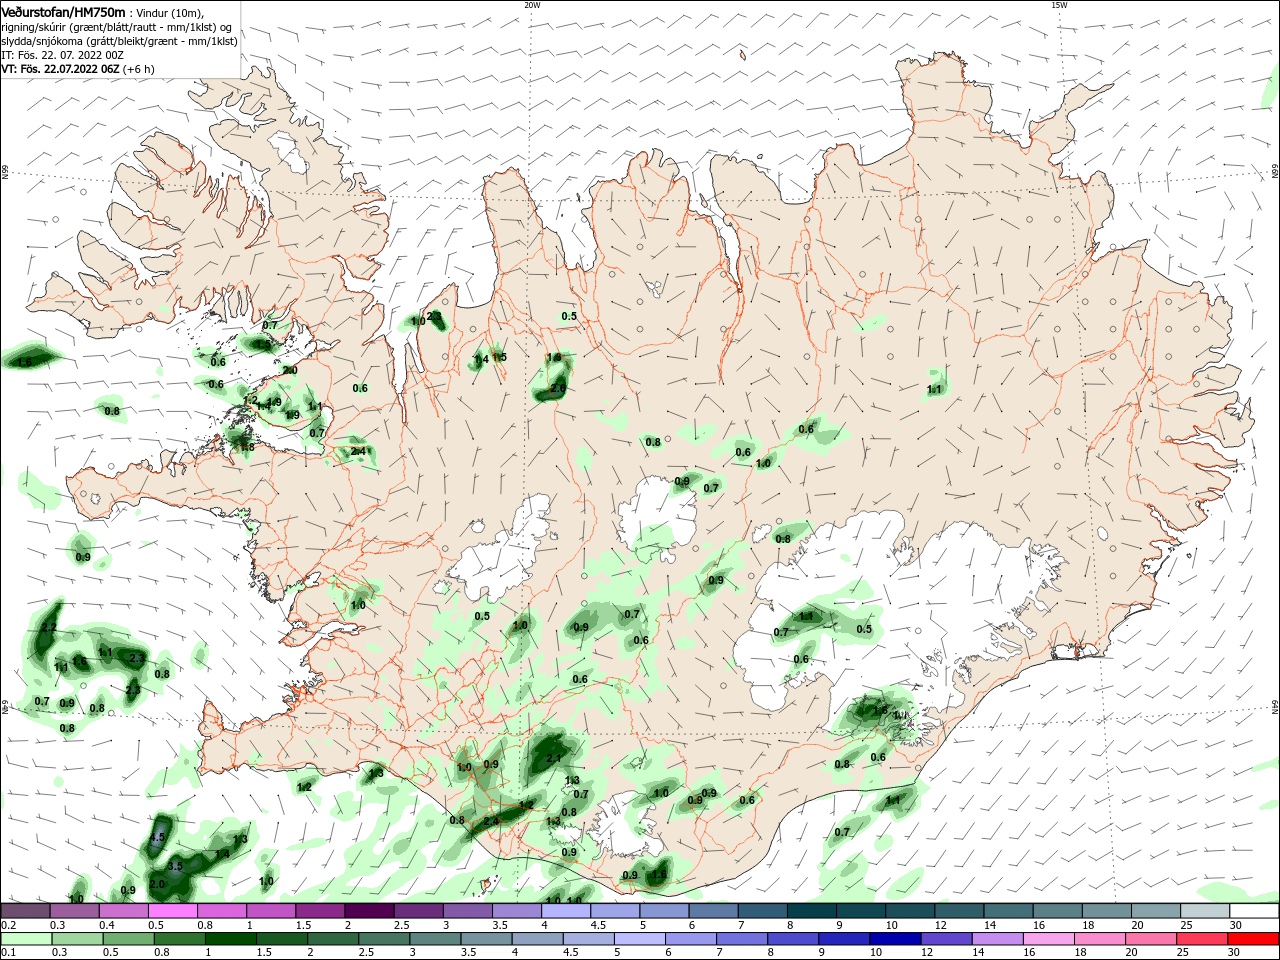Pick lower legend swatch starting at 3
This screenshot has height=960, width=1280.
[433, 939]
